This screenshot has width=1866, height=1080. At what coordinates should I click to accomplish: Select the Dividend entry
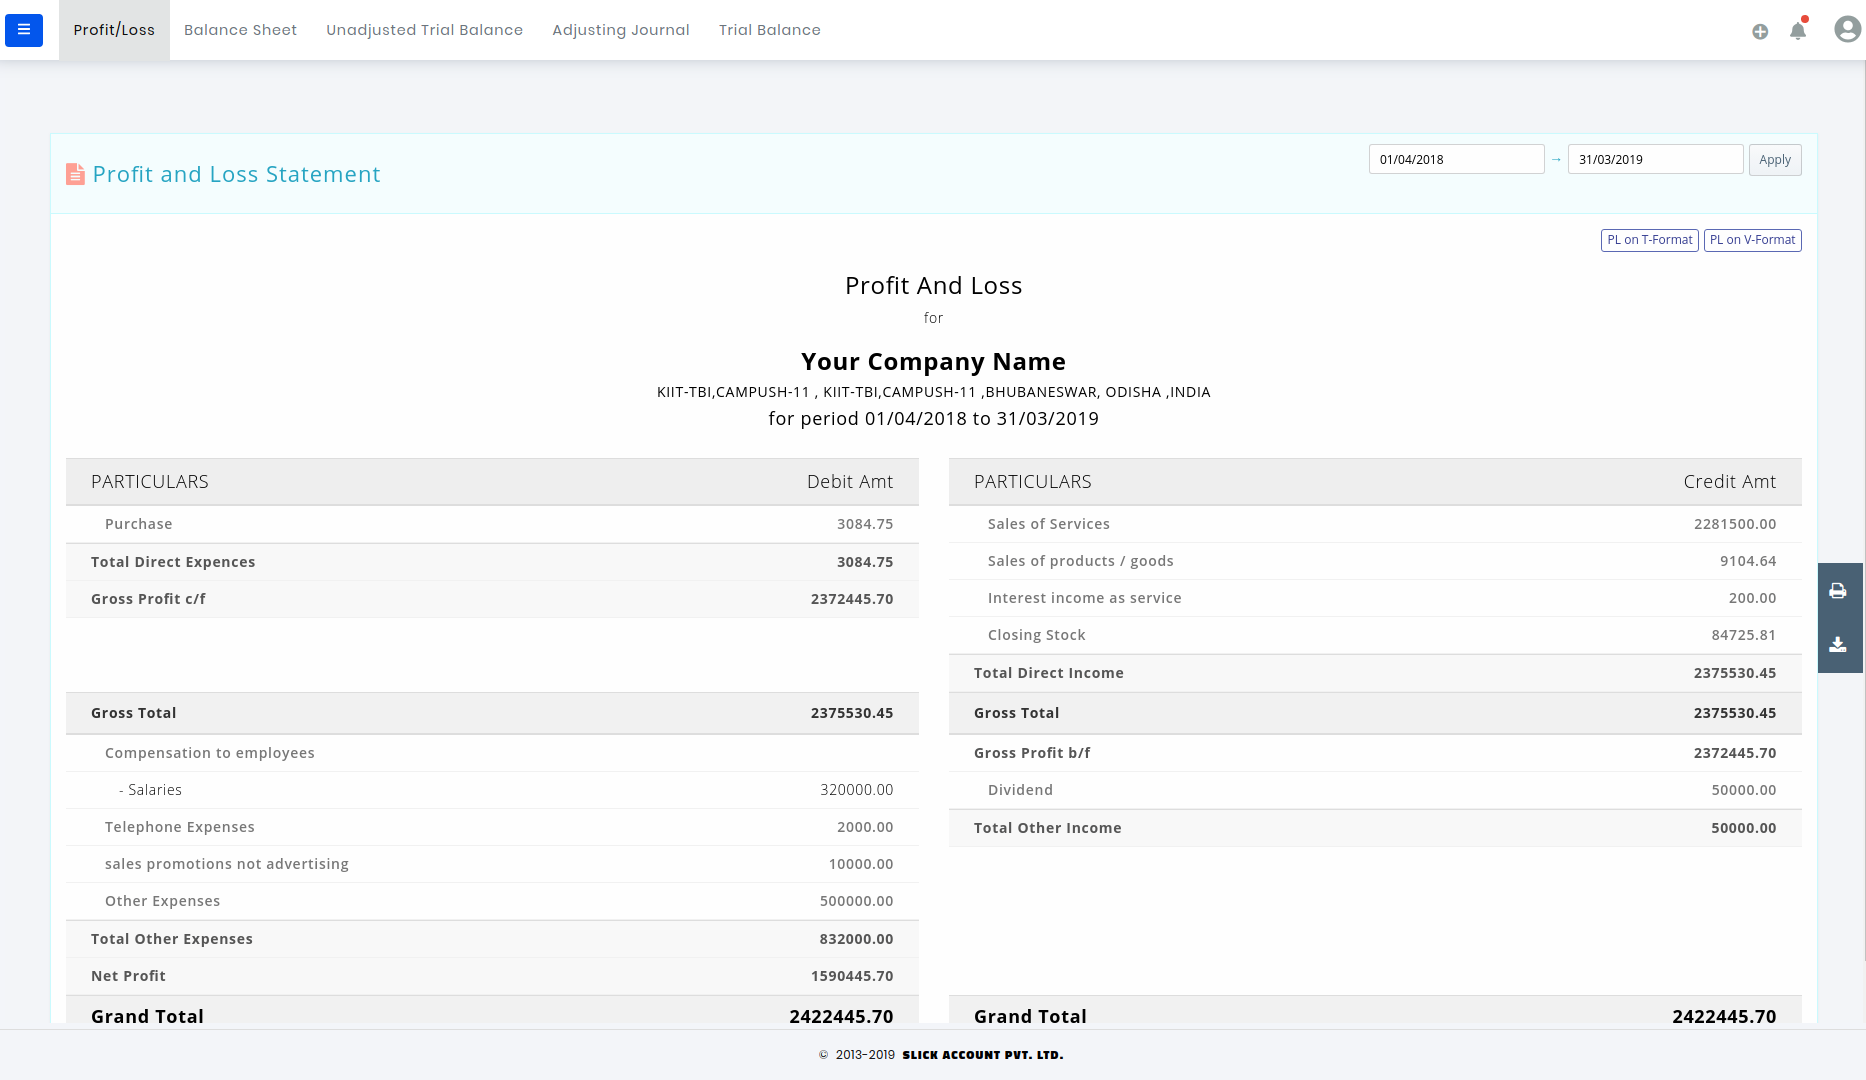(x=1375, y=790)
